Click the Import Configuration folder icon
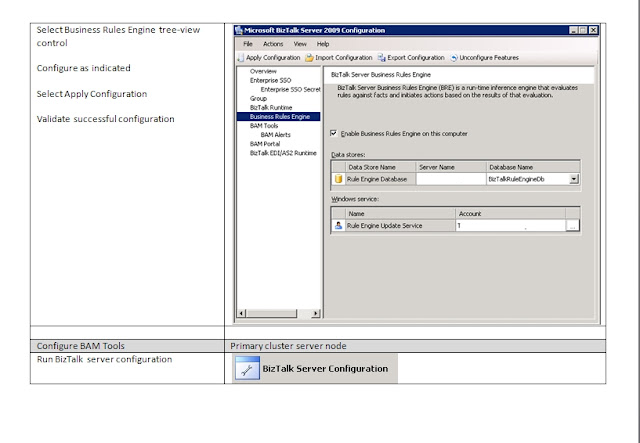640x443 pixels. (x=309, y=58)
